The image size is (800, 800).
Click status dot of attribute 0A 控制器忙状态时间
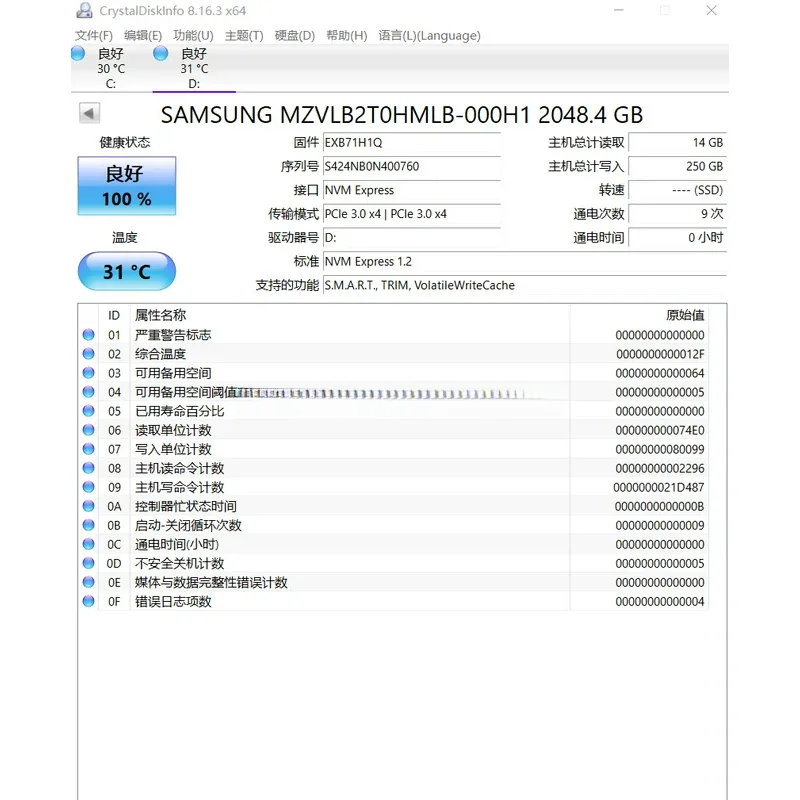click(x=88, y=506)
